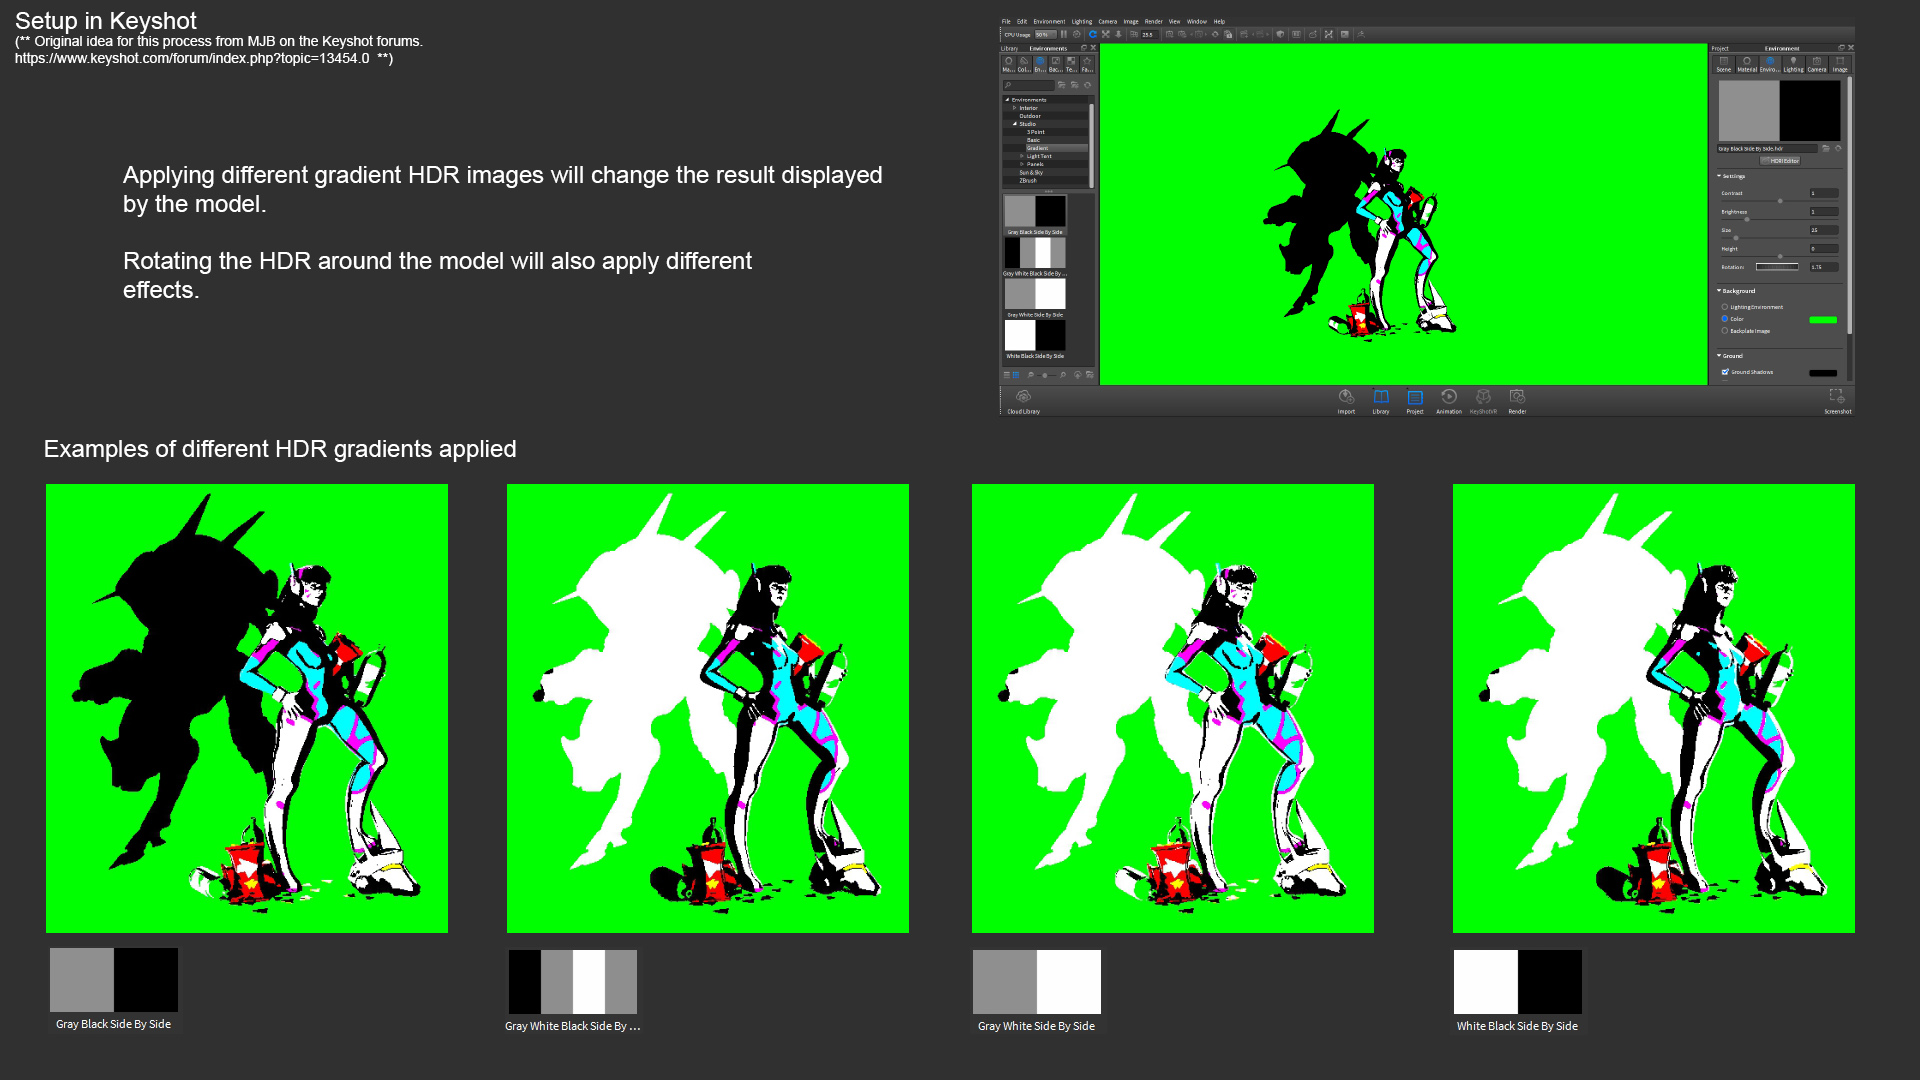Click the fit-to-view arrows toolbar icon
Screen dimensions: 1920x1080
(x=1106, y=34)
